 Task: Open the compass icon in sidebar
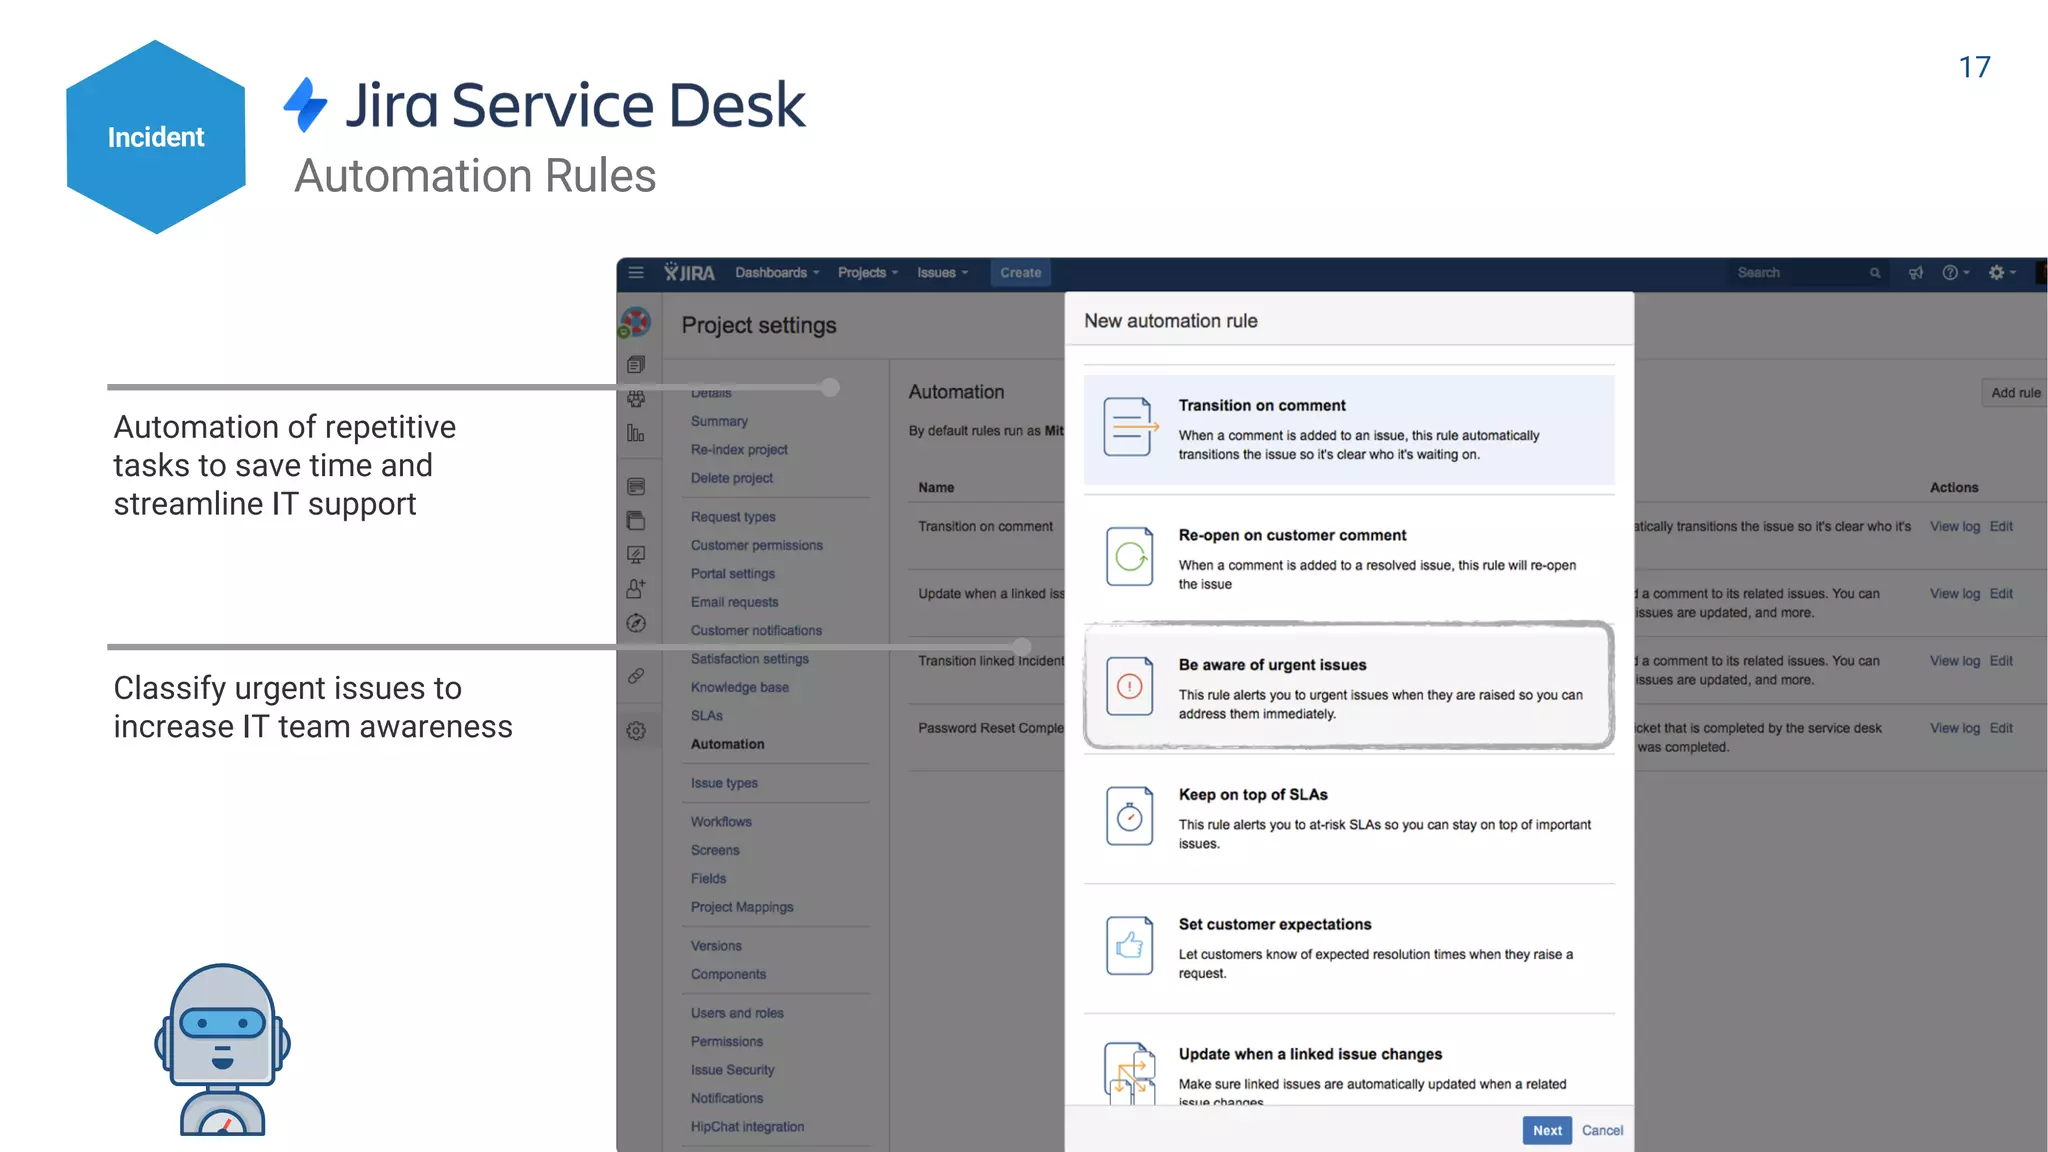point(636,623)
